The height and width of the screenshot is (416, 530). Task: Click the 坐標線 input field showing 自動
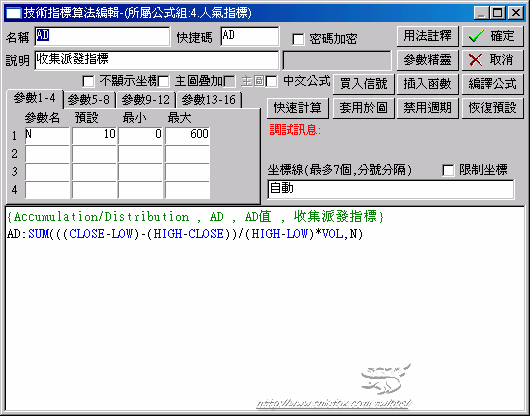click(391, 189)
